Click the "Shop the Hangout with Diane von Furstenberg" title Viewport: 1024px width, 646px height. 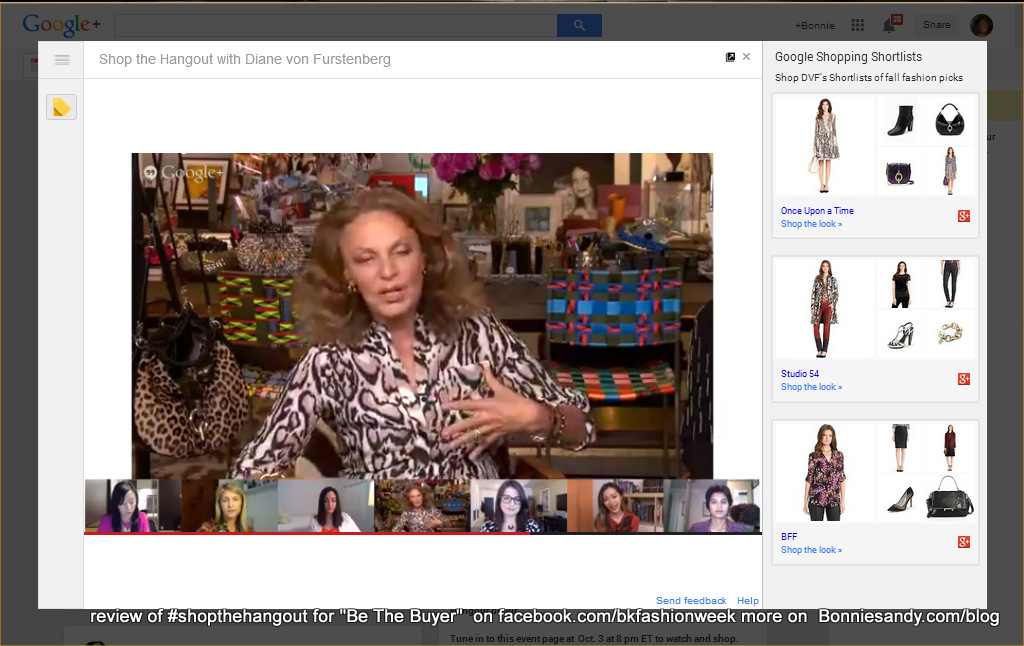[245, 59]
